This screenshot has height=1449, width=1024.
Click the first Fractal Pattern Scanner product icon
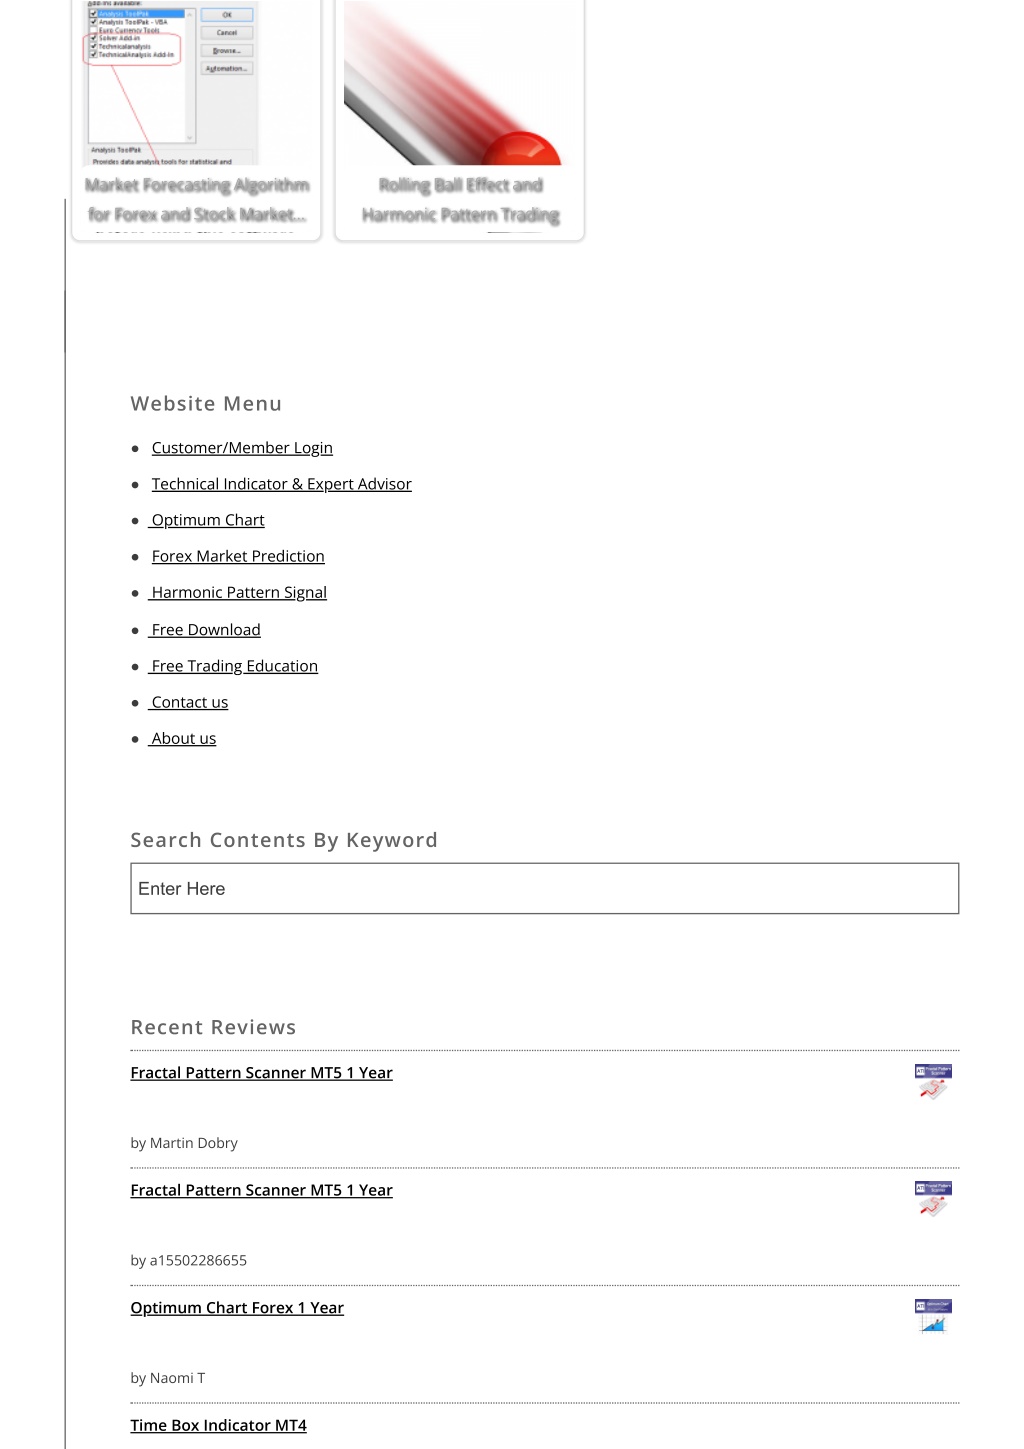coord(933,1082)
